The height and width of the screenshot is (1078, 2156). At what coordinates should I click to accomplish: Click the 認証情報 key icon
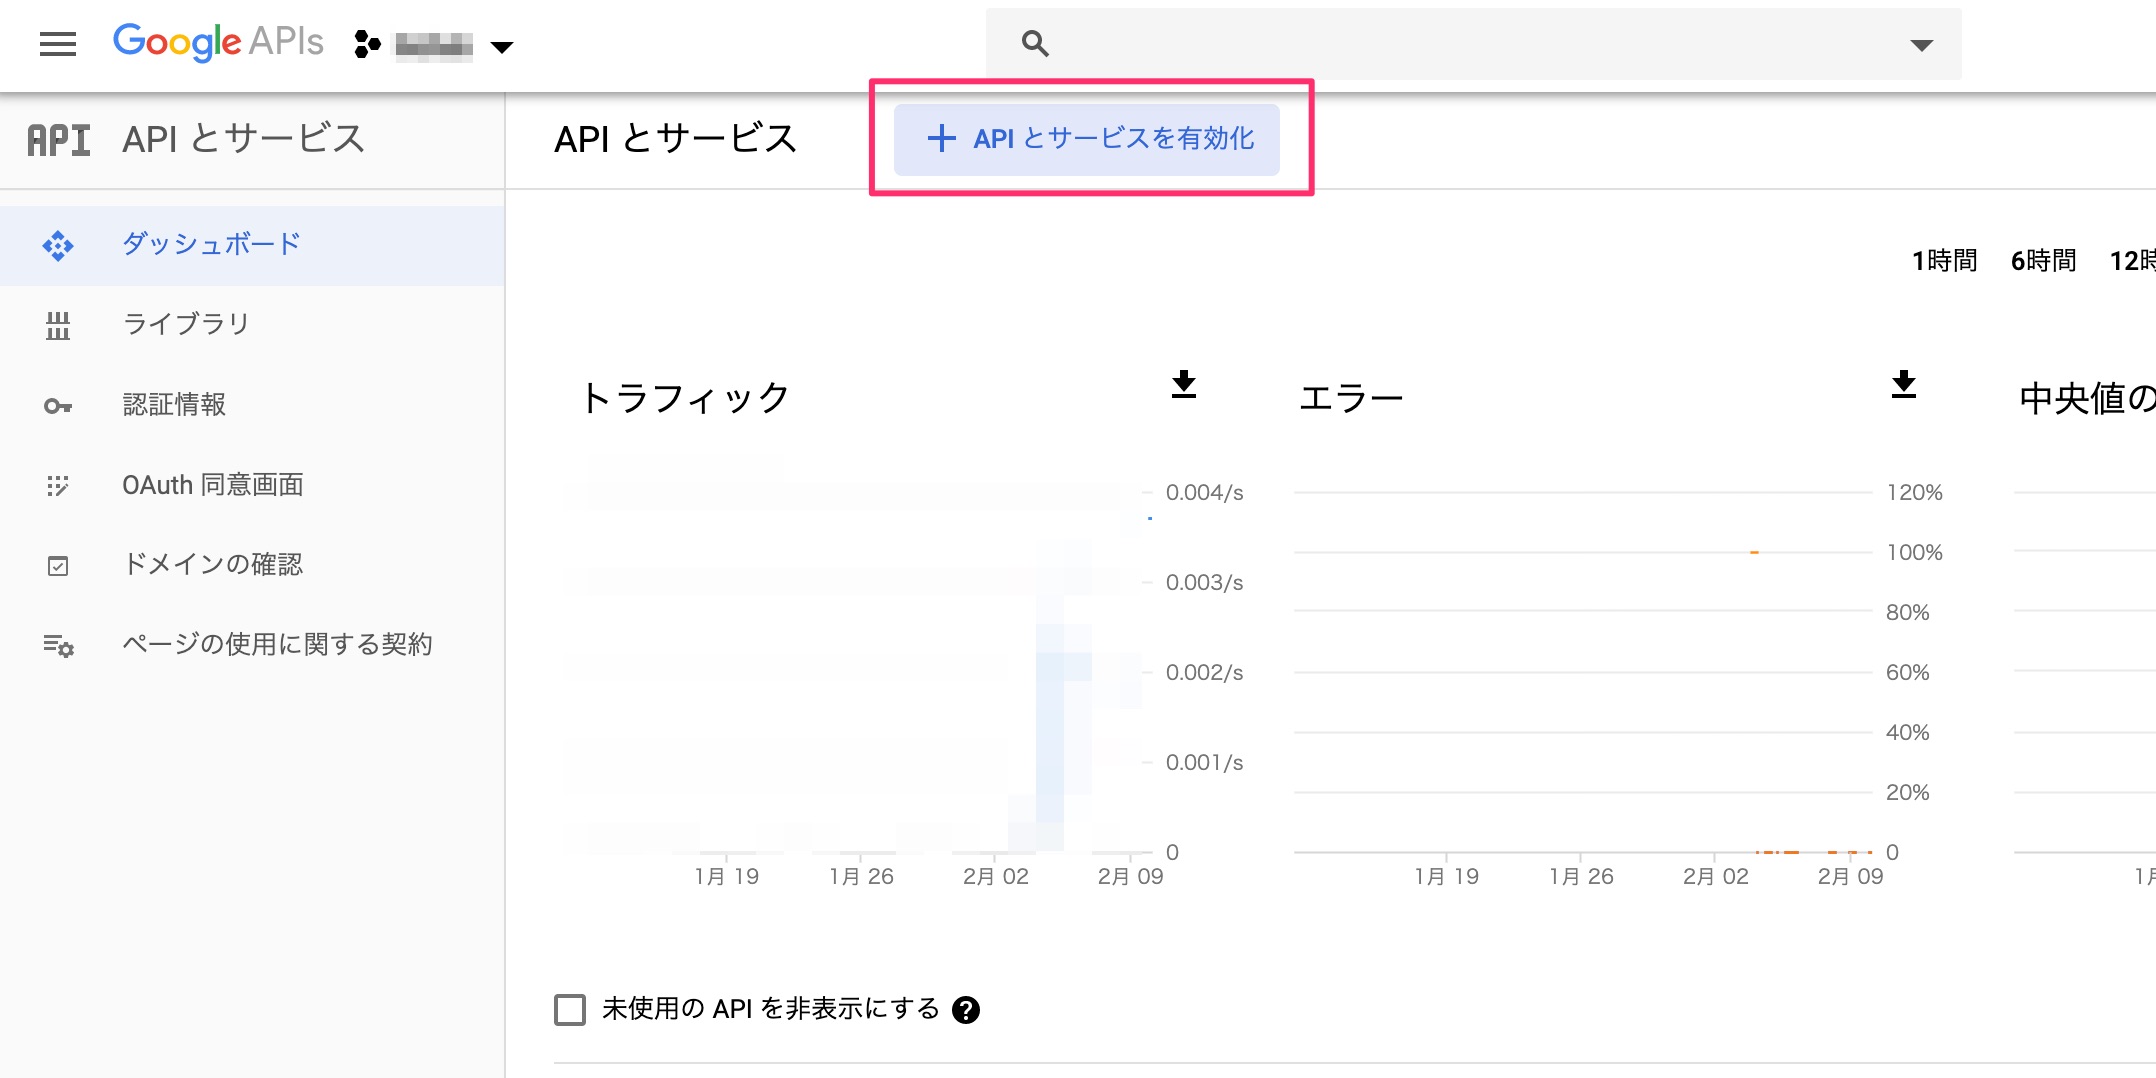(58, 404)
